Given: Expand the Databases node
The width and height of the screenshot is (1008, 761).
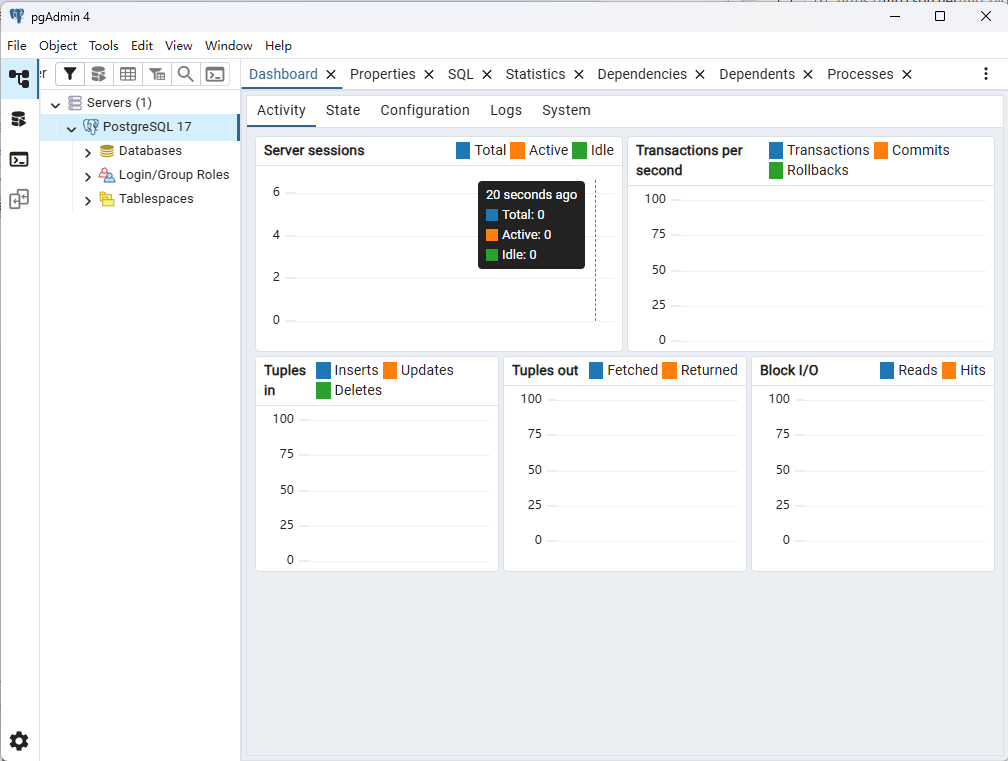Looking at the screenshot, I should click(x=88, y=152).
